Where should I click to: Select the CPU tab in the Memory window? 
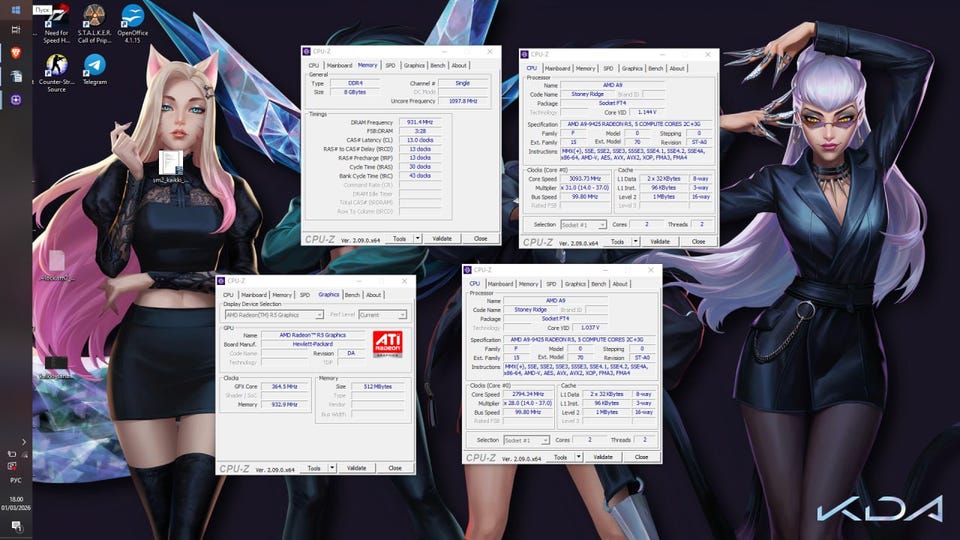pos(313,65)
